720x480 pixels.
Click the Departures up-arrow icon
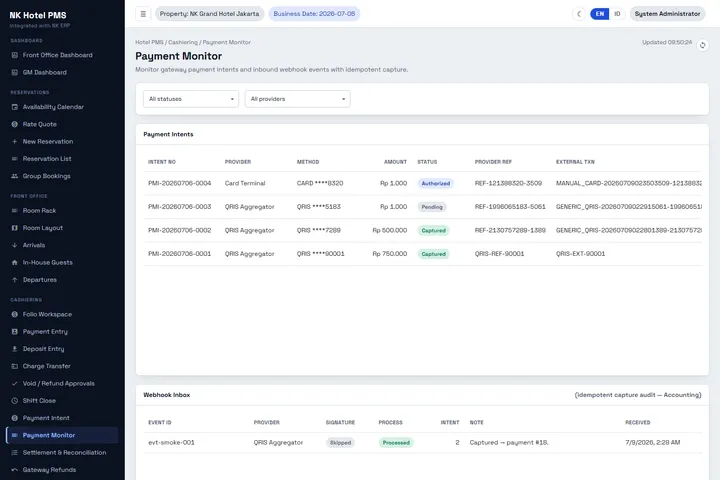(x=15, y=280)
